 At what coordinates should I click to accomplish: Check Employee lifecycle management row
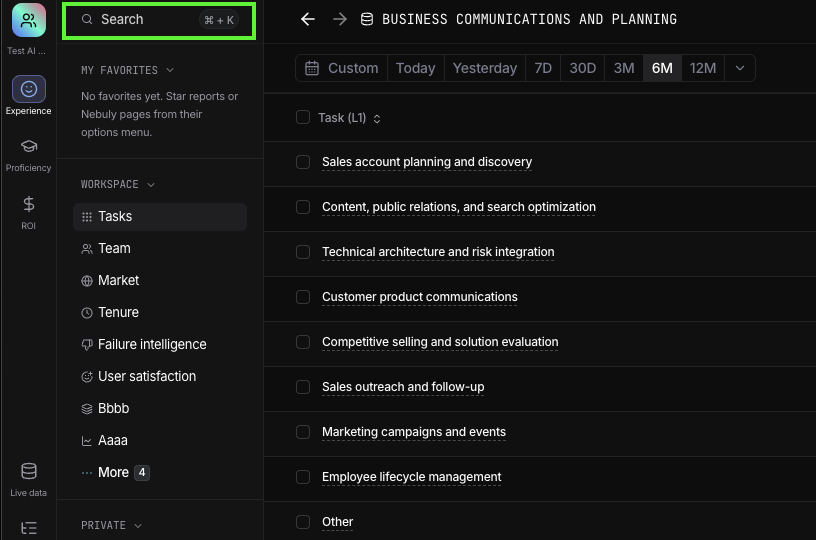(x=303, y=477)
